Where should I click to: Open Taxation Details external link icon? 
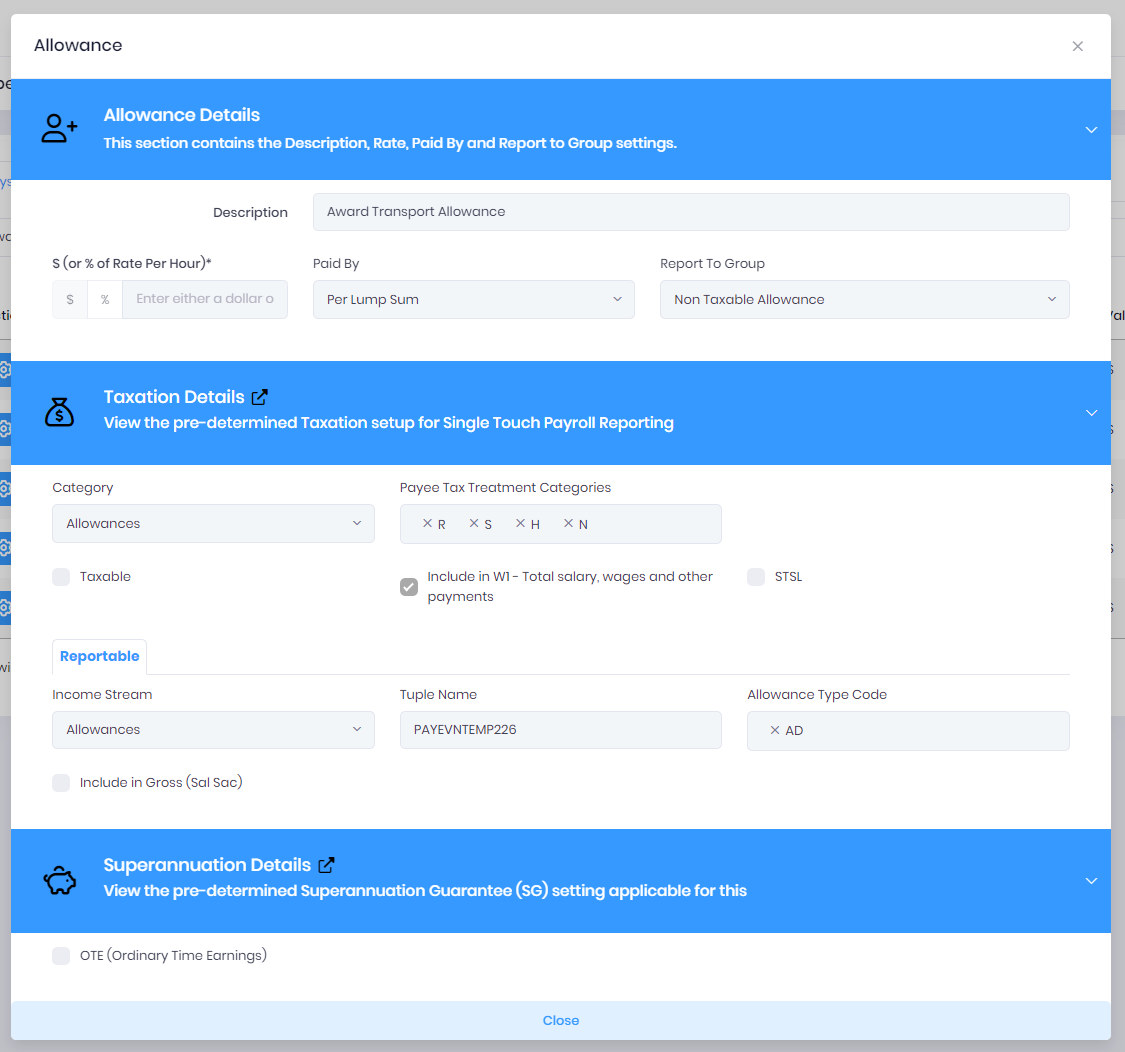pos(260,397)
